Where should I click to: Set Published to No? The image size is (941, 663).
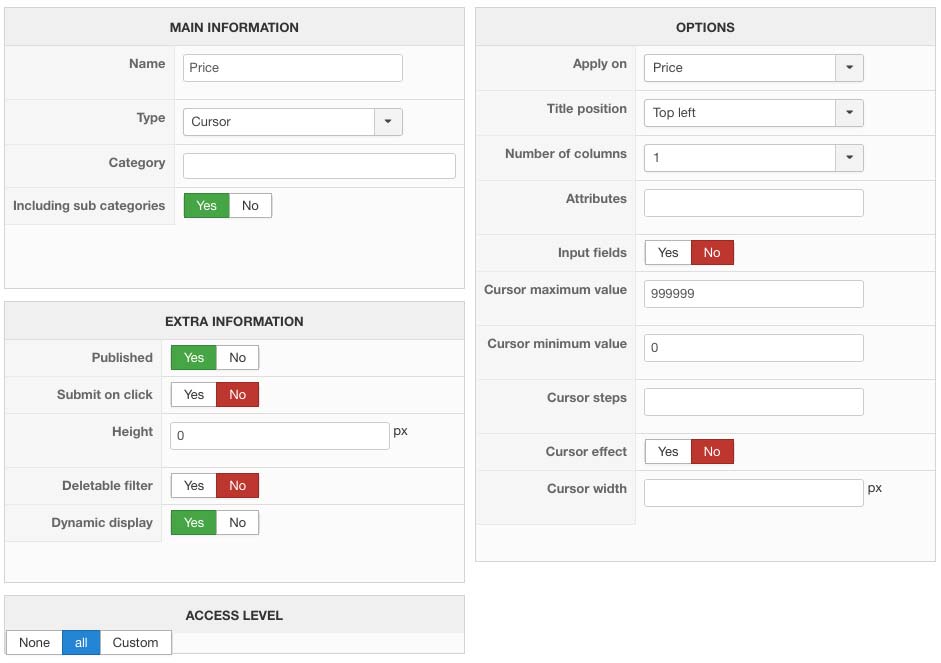(x=237, y=358)
